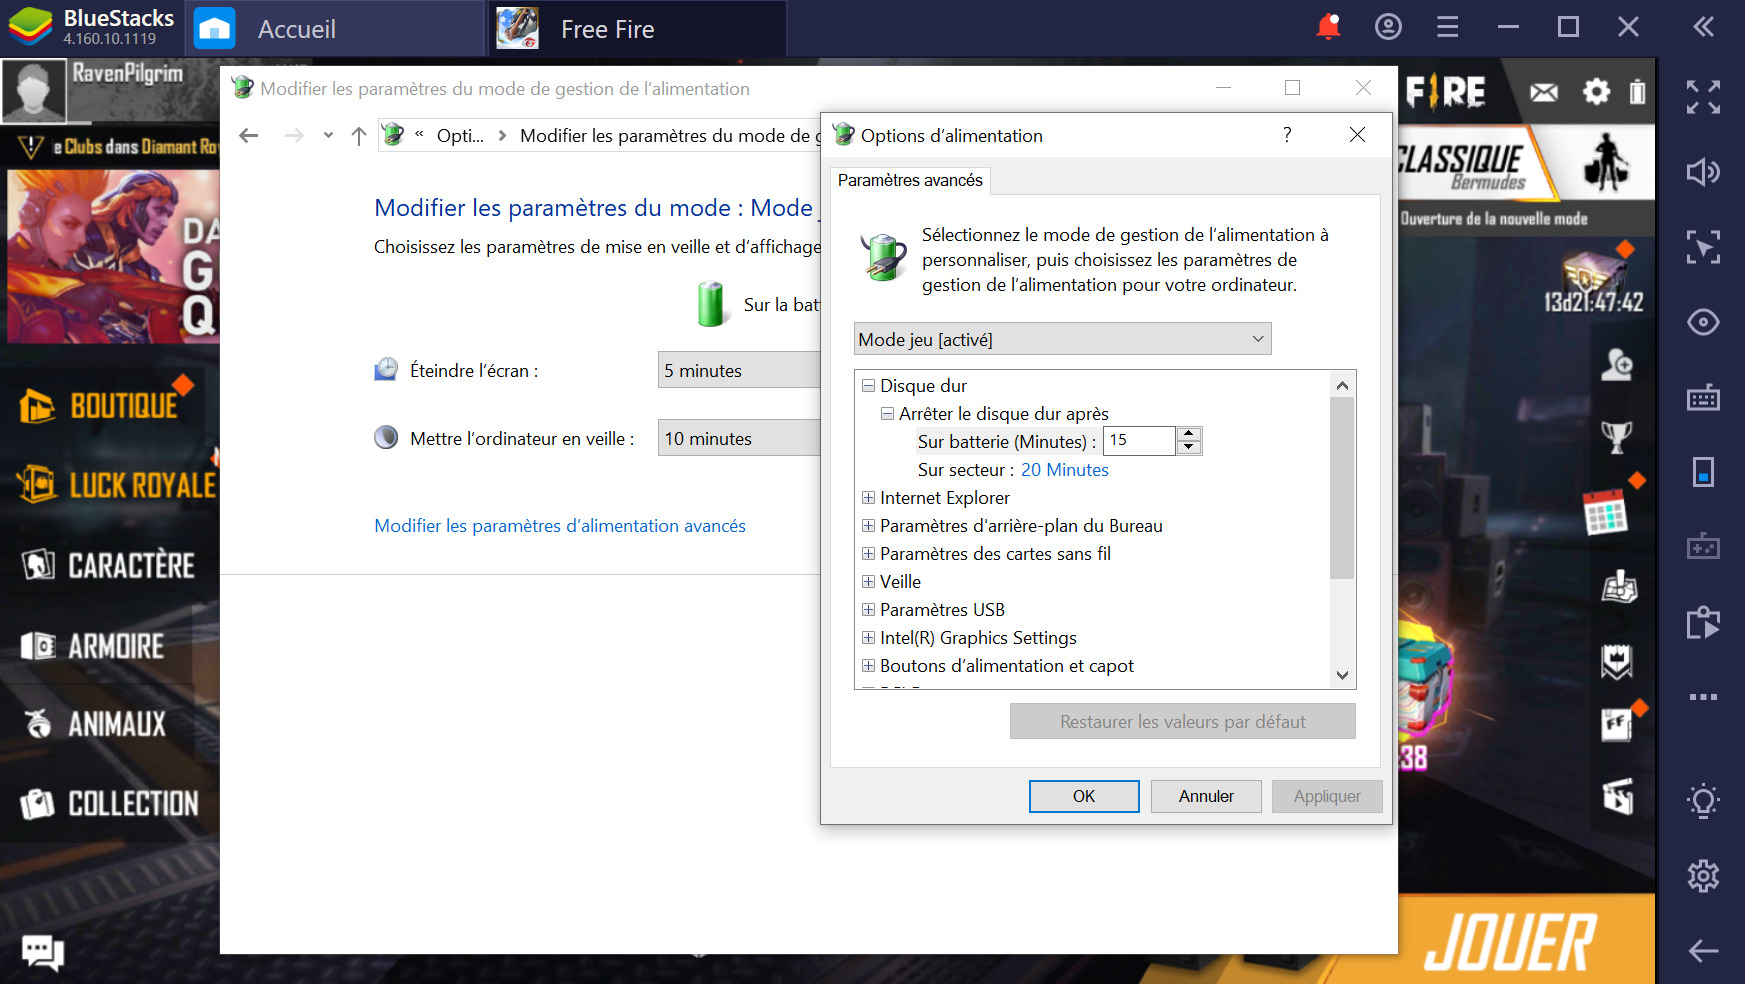This screenshot has height=984, width=1745.
Task: Open LUCK ROYALE in Free Fire menu
Action: 116,485
